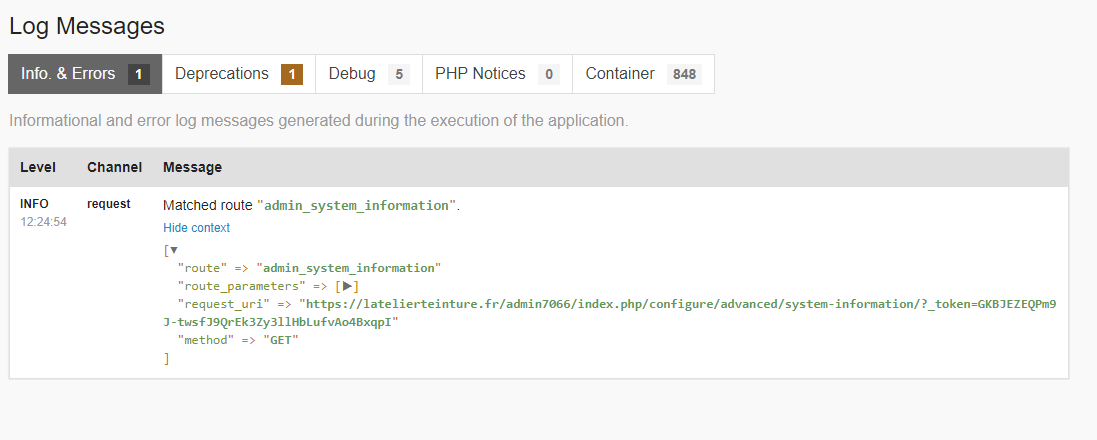Click the Matched route message text

(311, 206)
